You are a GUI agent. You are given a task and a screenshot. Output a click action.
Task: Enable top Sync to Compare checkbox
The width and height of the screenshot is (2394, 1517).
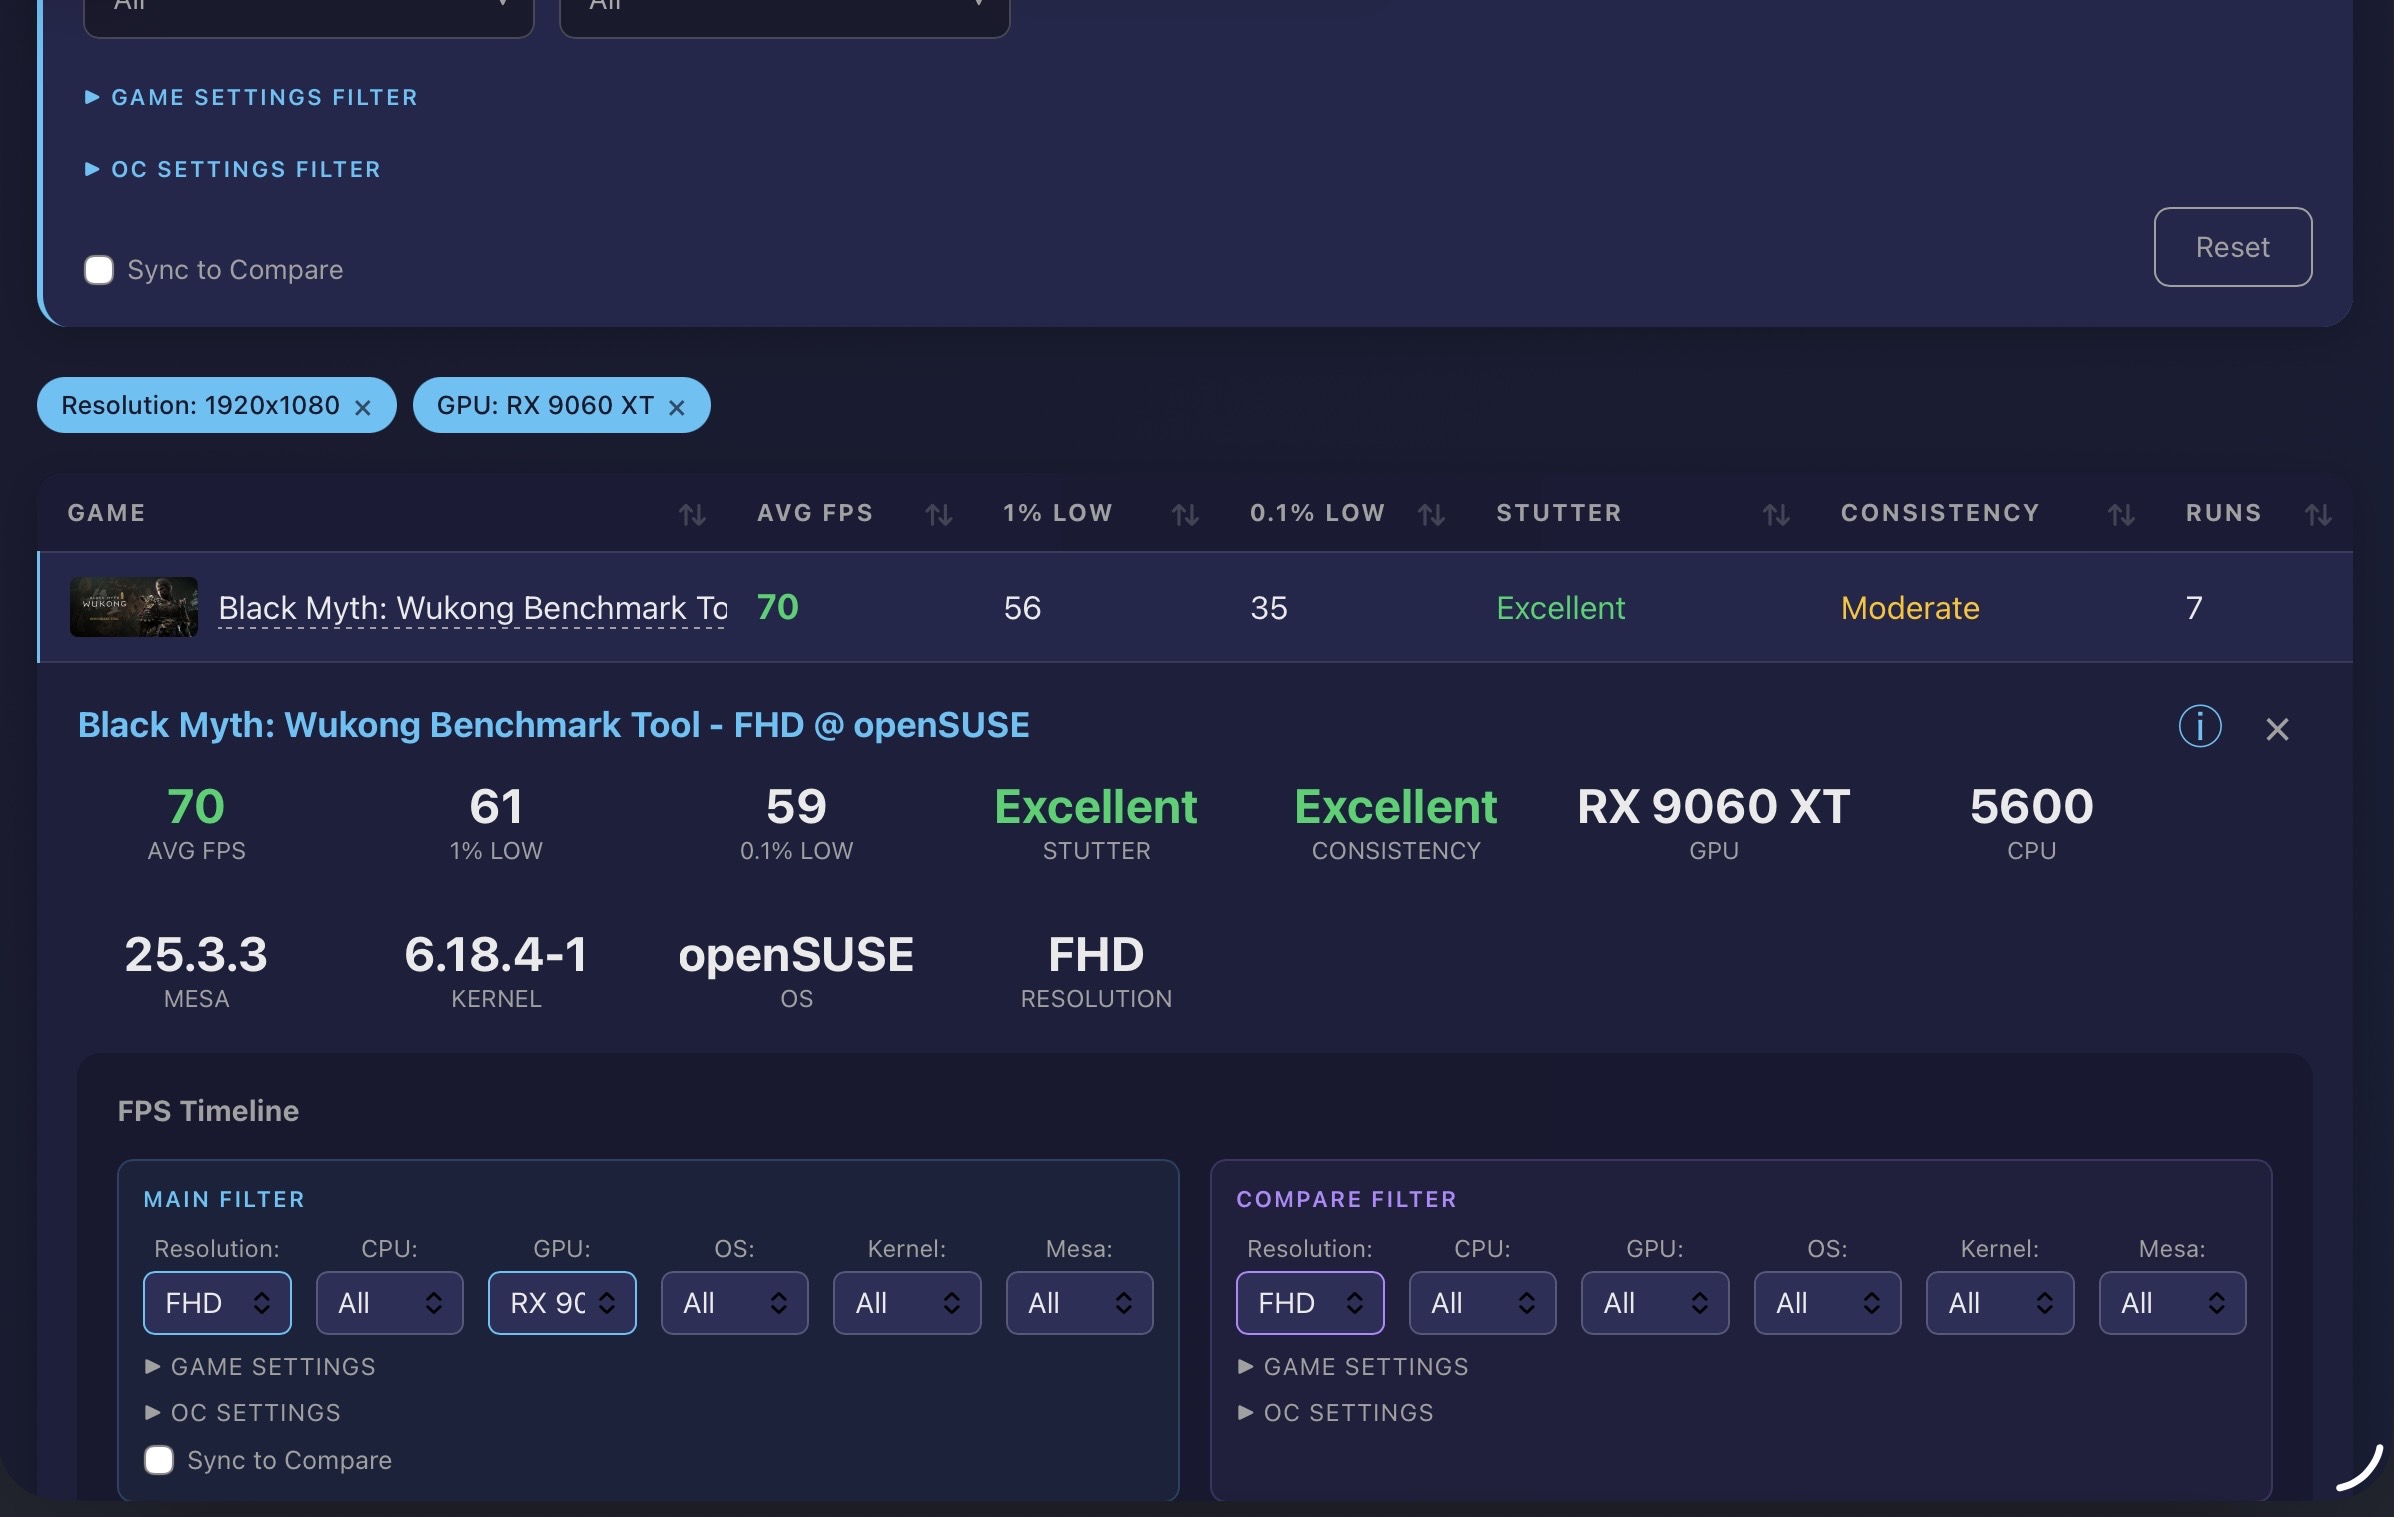tap(99, 270)
